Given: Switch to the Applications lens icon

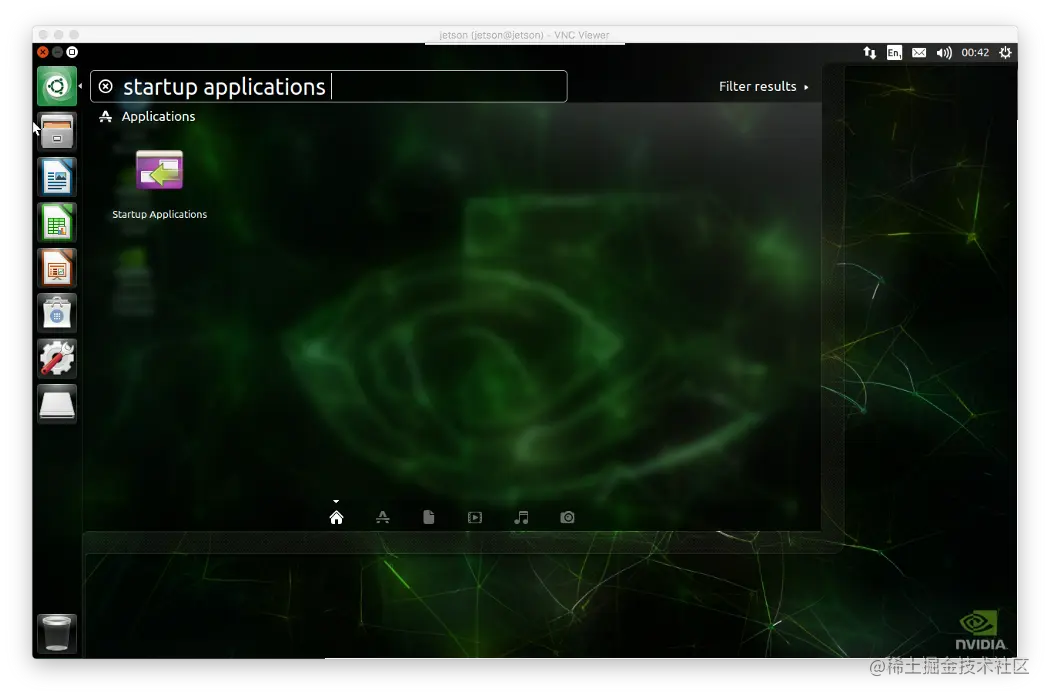Looking at the screenshot, I should coord(382,518).
